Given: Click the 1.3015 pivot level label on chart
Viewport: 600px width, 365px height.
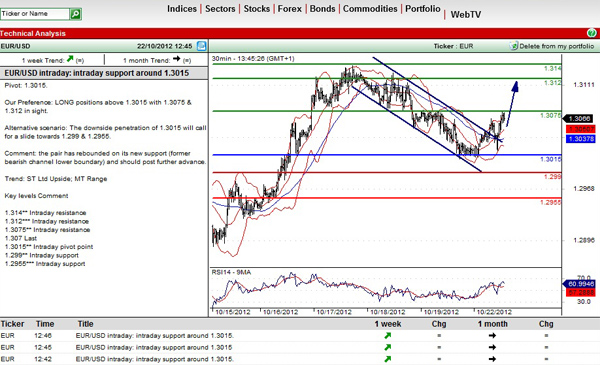Looking at the screenshot, I should click(x=551, y=159).
